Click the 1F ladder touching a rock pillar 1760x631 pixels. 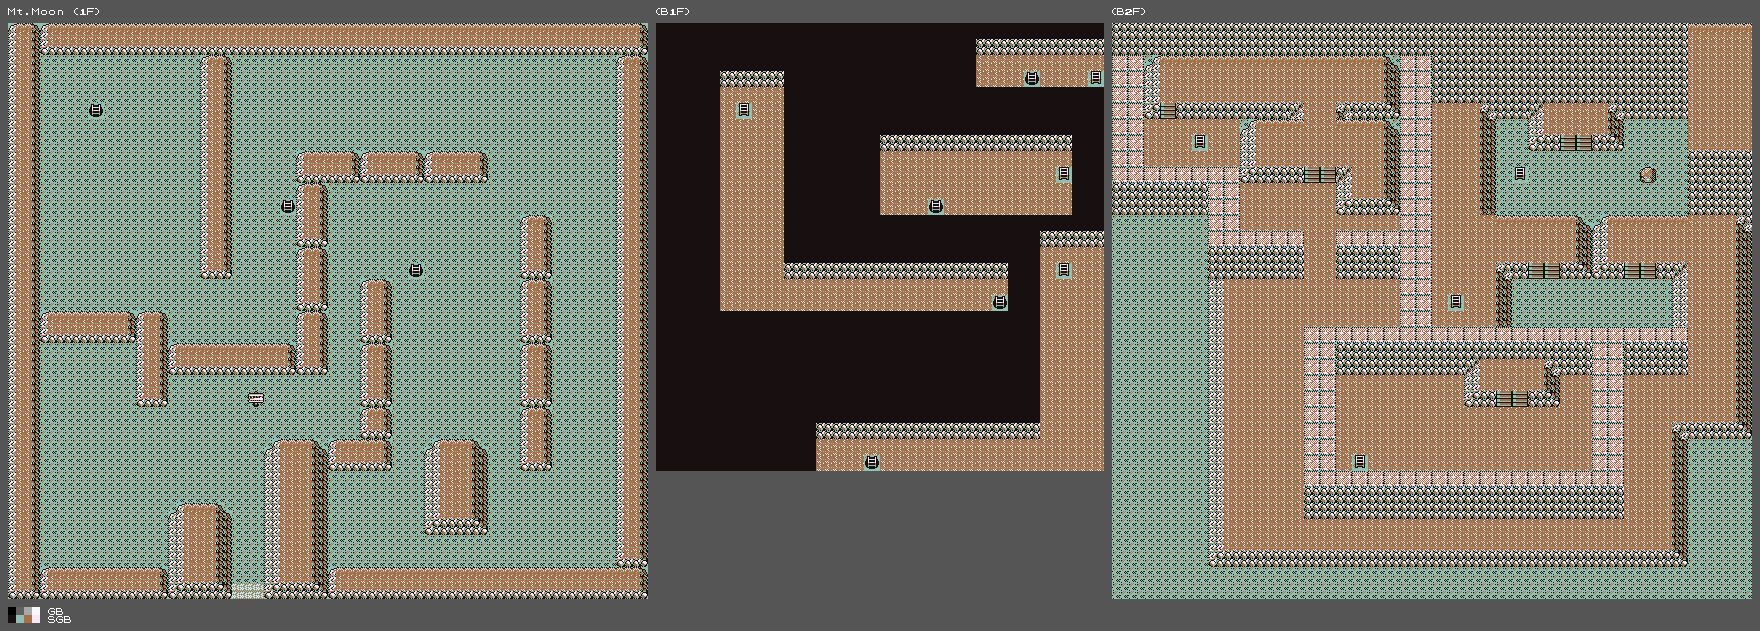click(x=288, y=206)
